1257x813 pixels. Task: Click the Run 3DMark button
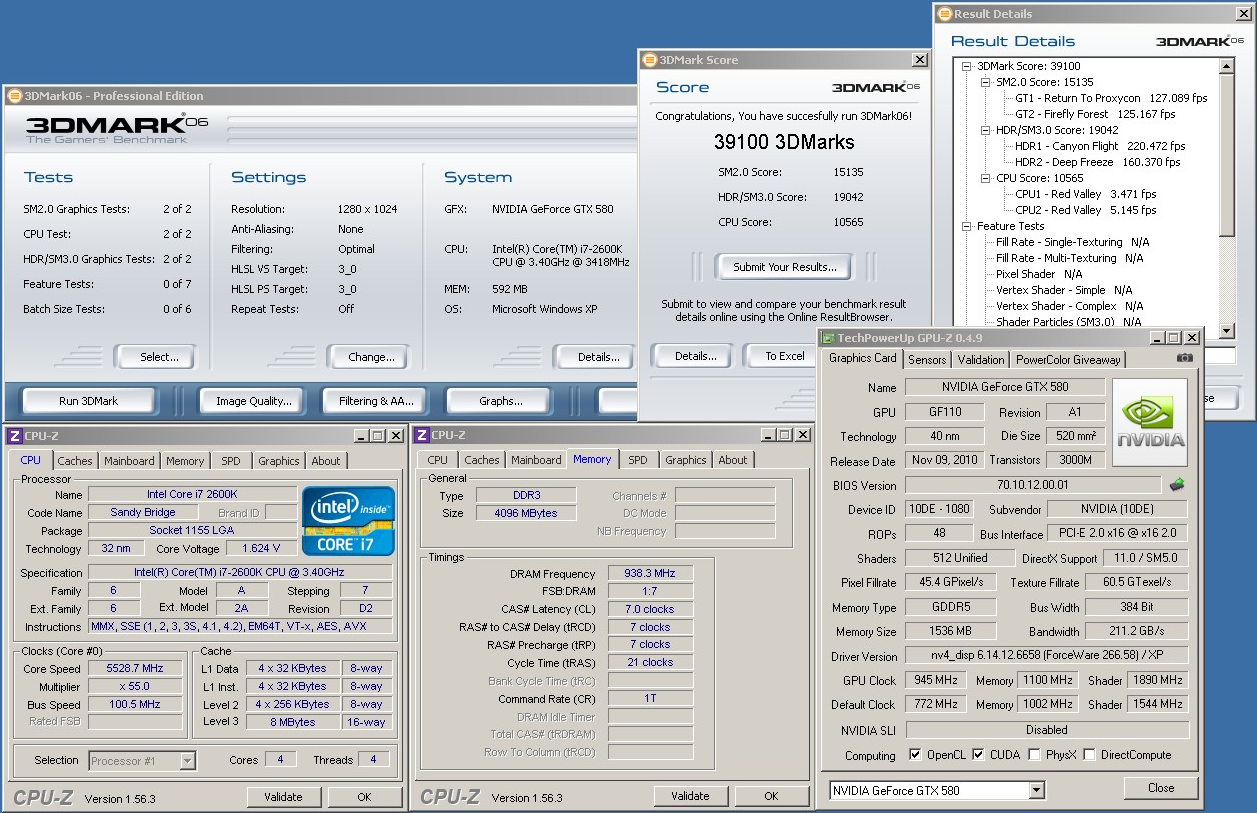[x=88, y=401]
